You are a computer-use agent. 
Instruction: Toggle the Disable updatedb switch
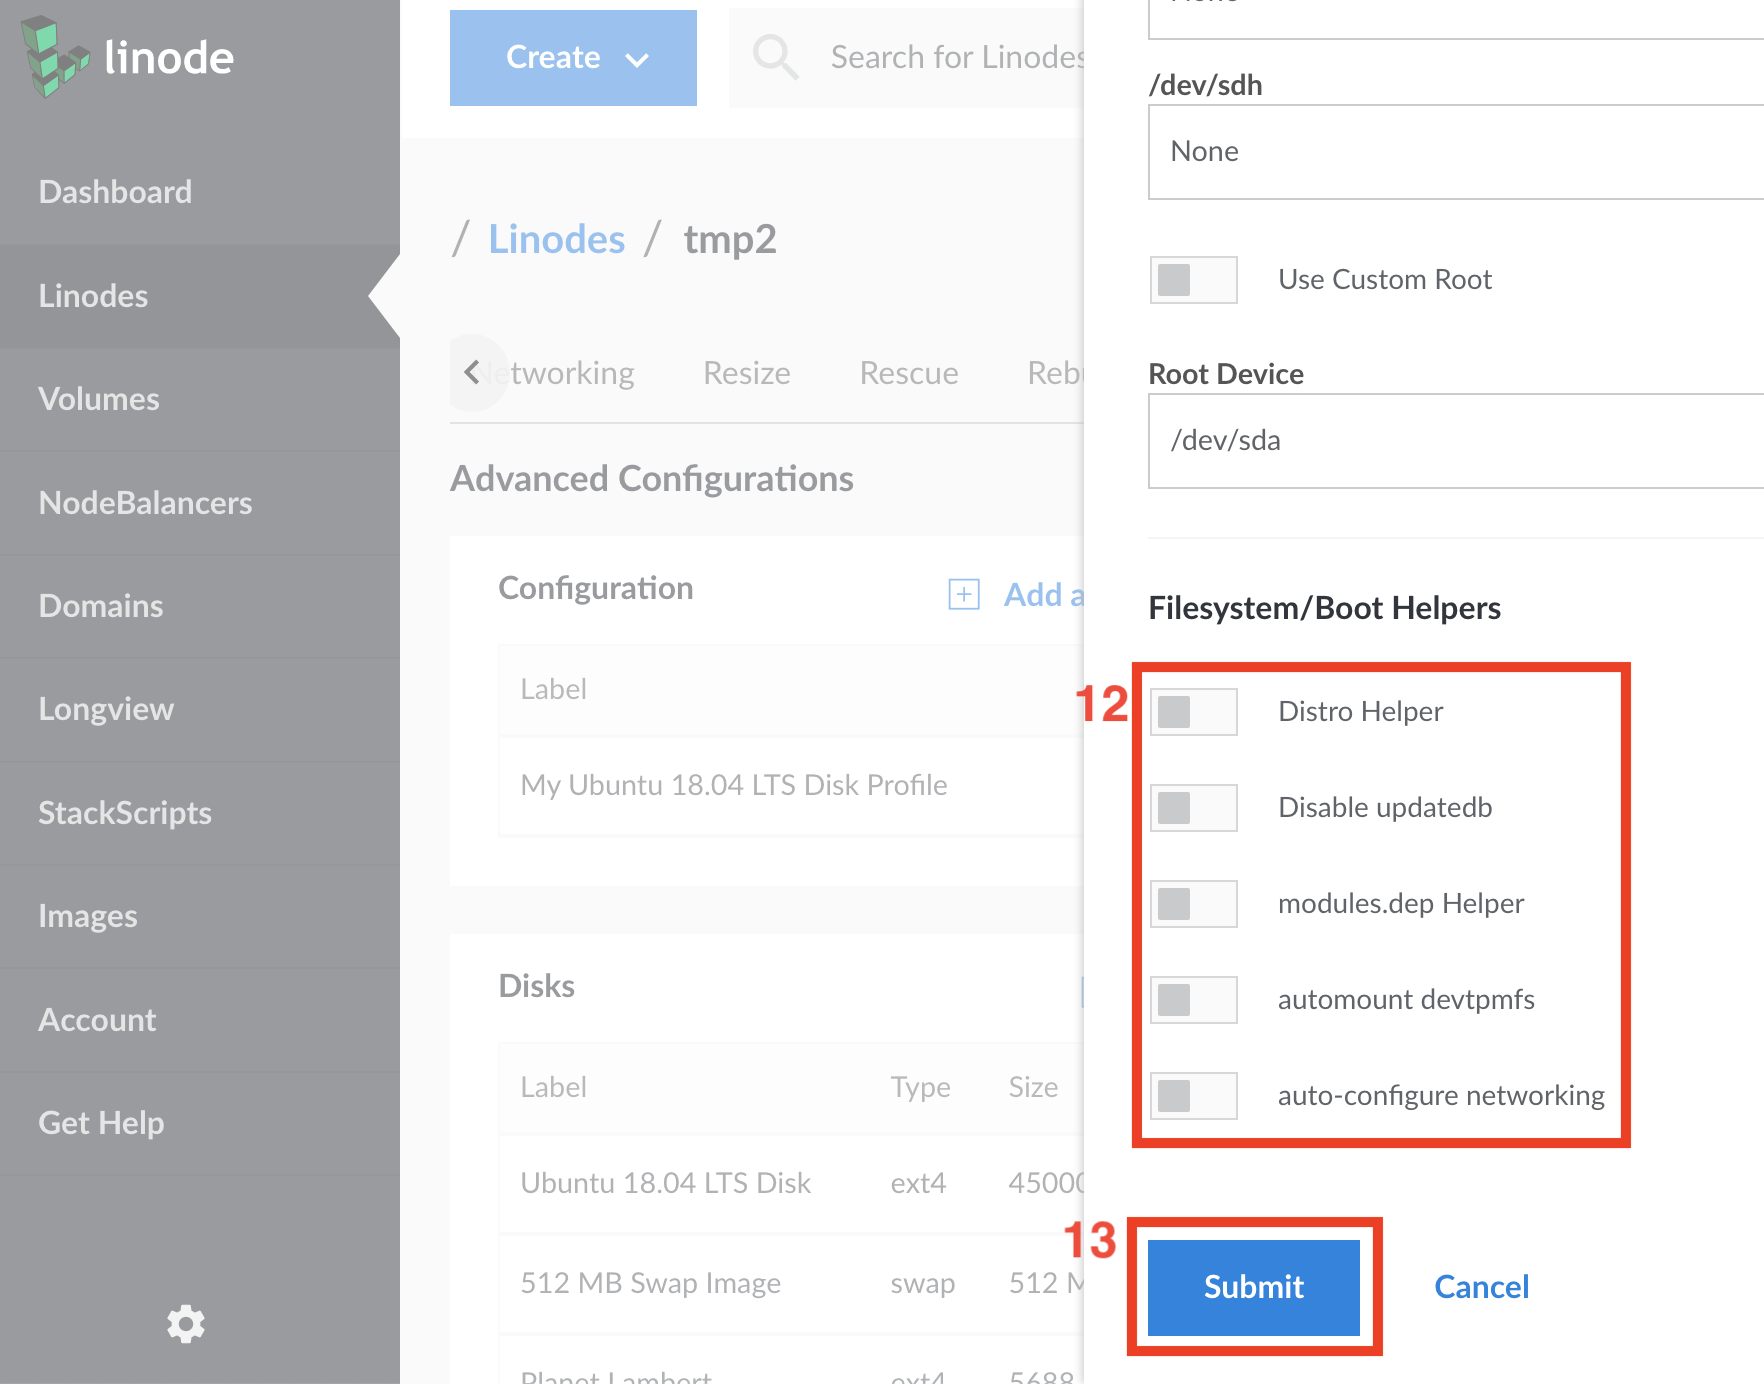click(1194, 808)
